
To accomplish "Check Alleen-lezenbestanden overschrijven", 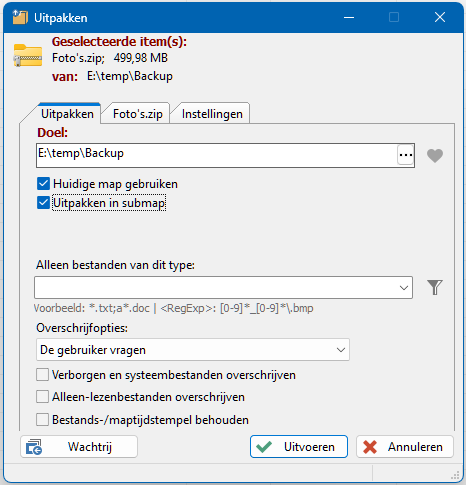I will (x=42, y=397).
